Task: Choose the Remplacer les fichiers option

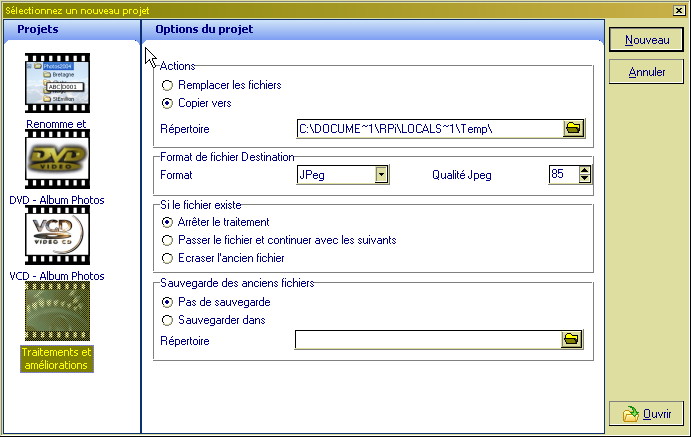Action: [x=167, y=86]
